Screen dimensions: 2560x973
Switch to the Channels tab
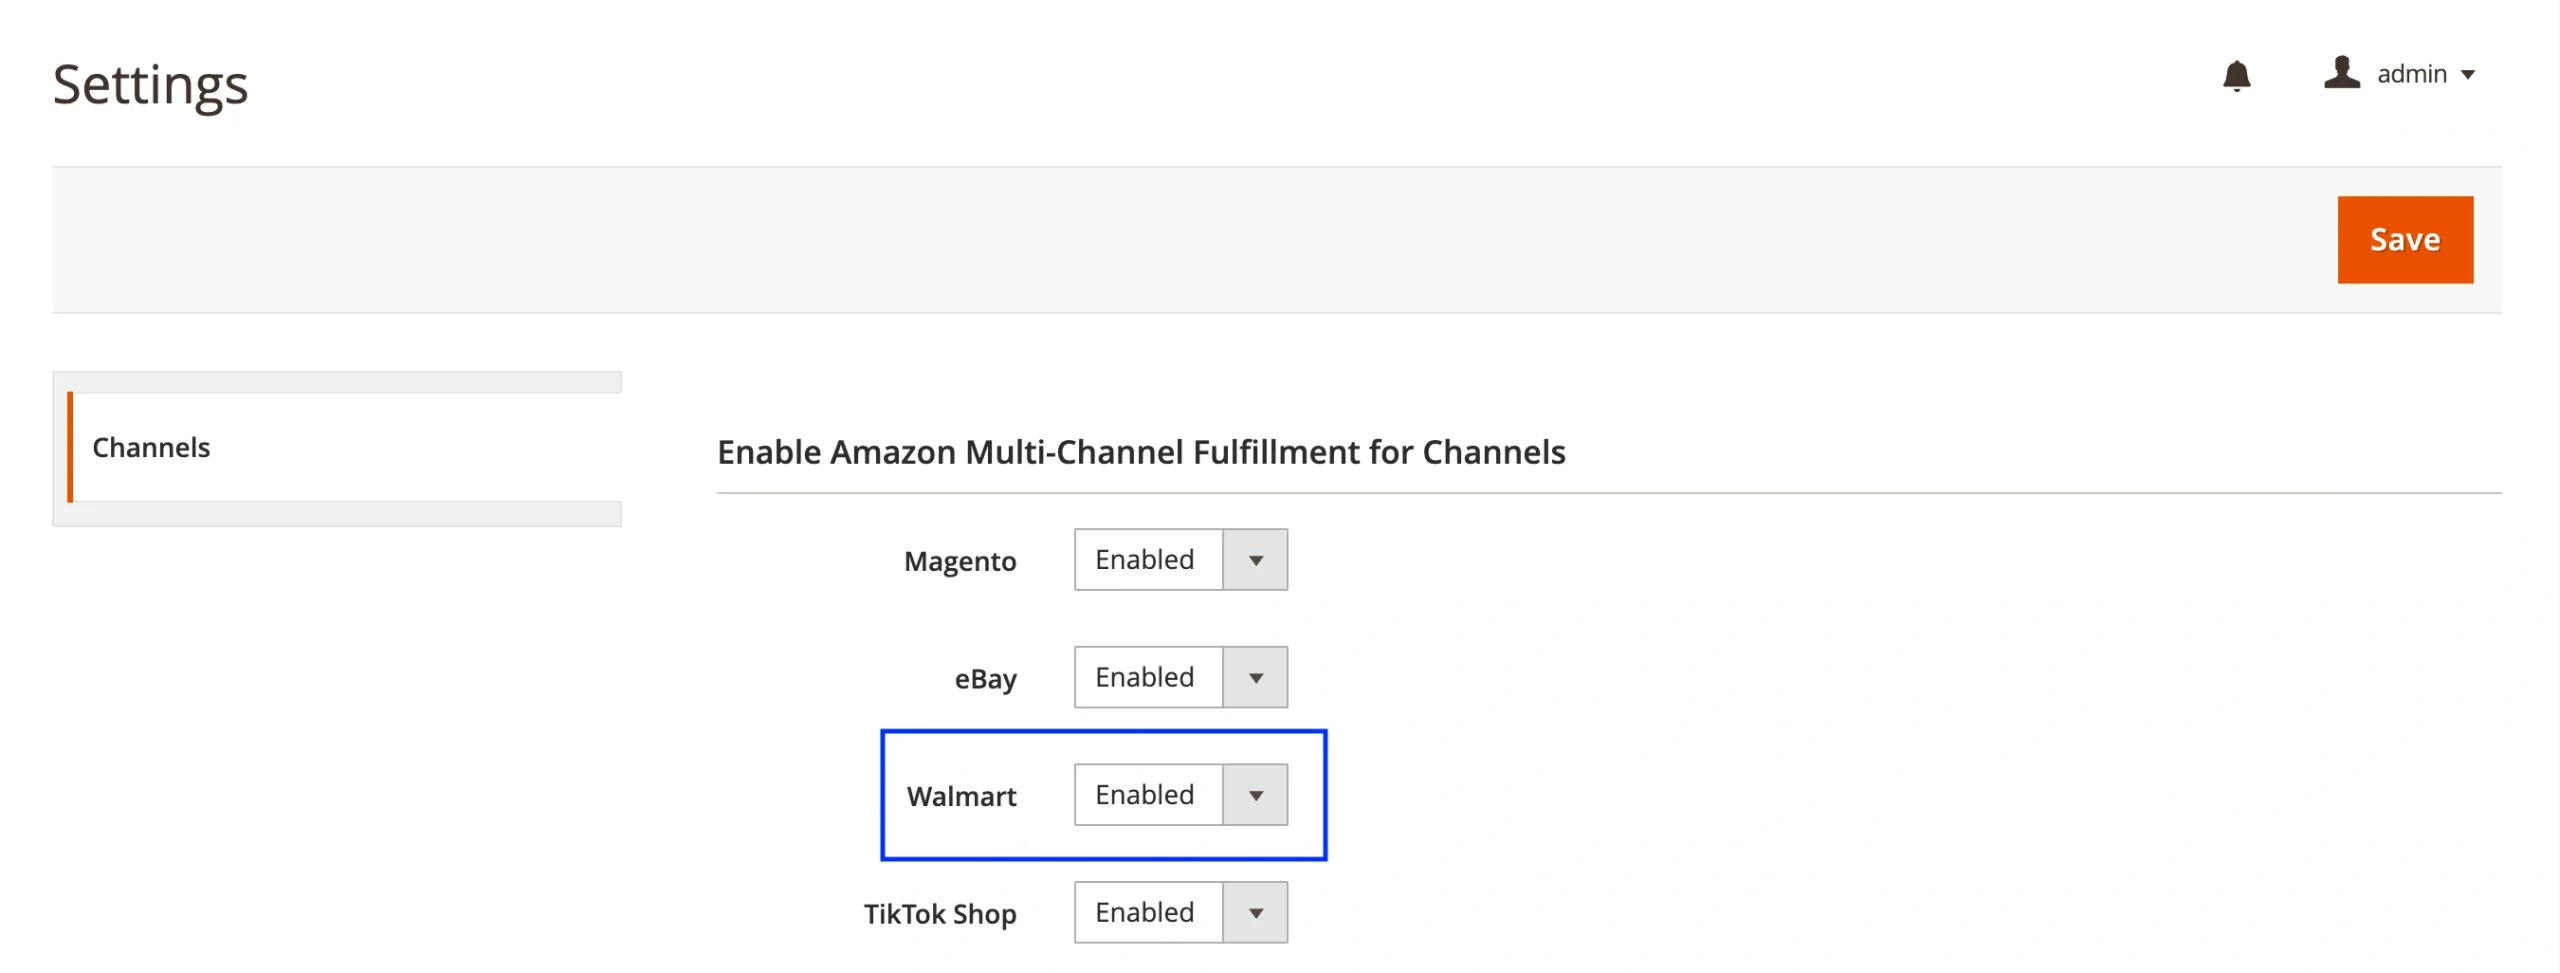click(x=151, y=447)
